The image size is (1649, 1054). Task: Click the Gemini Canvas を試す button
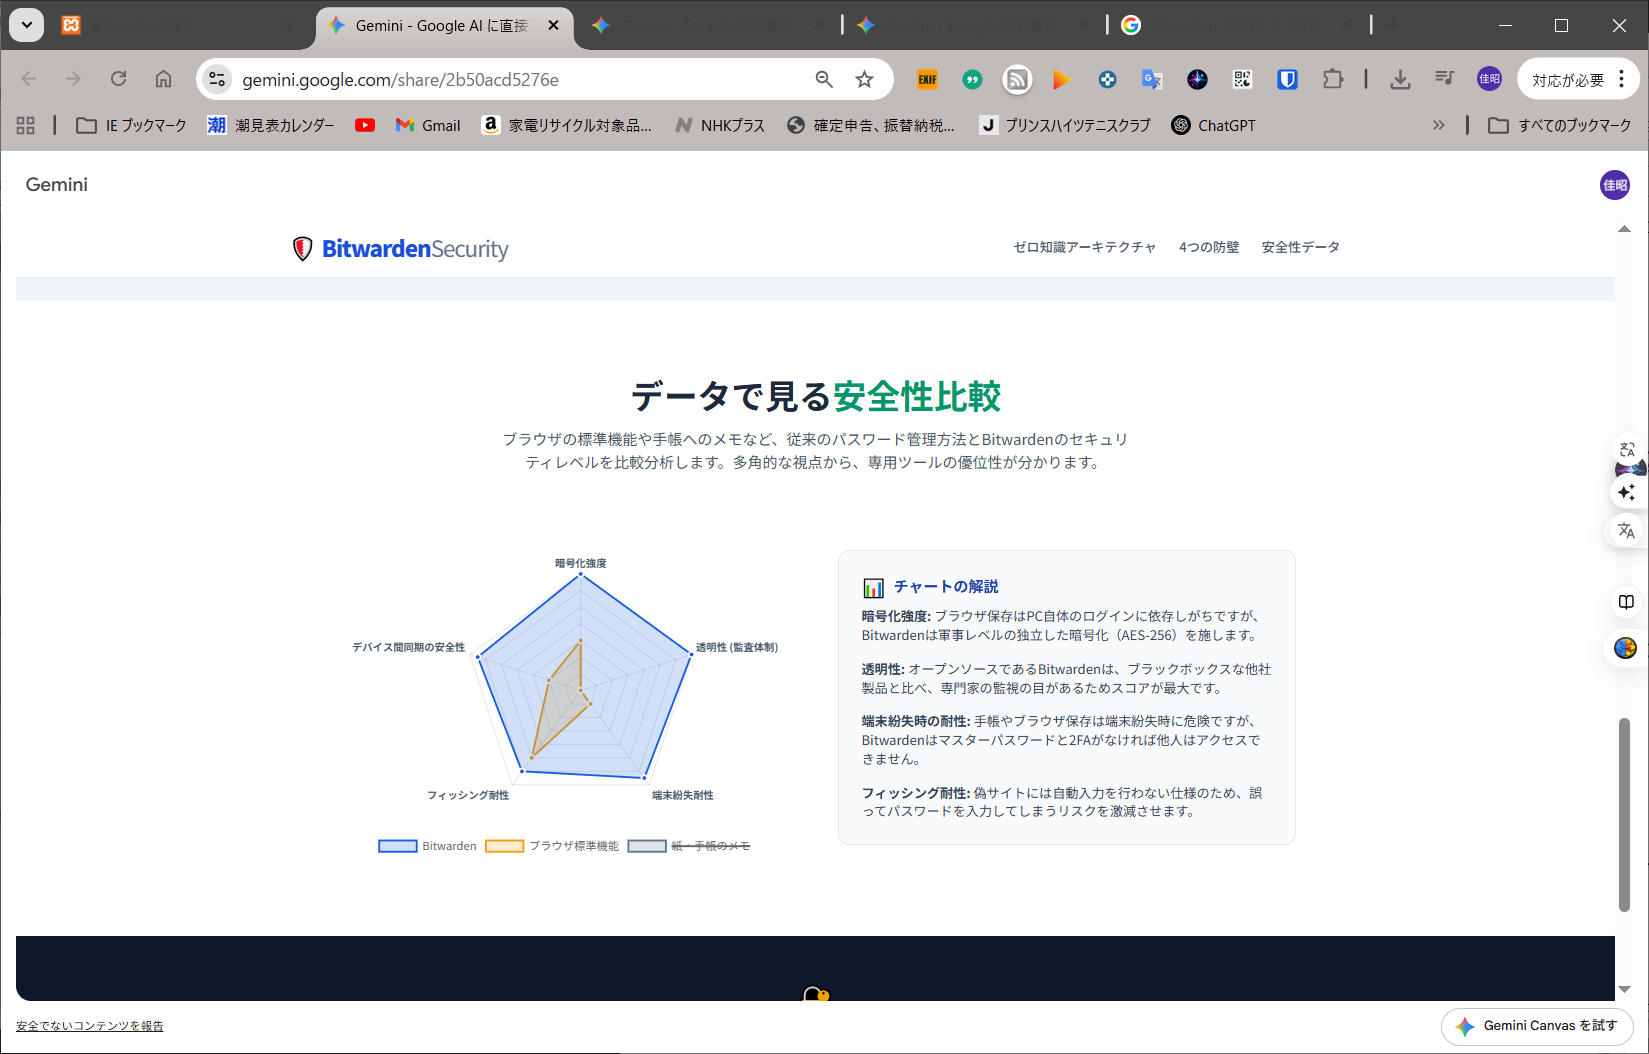coord(1536,1026)
